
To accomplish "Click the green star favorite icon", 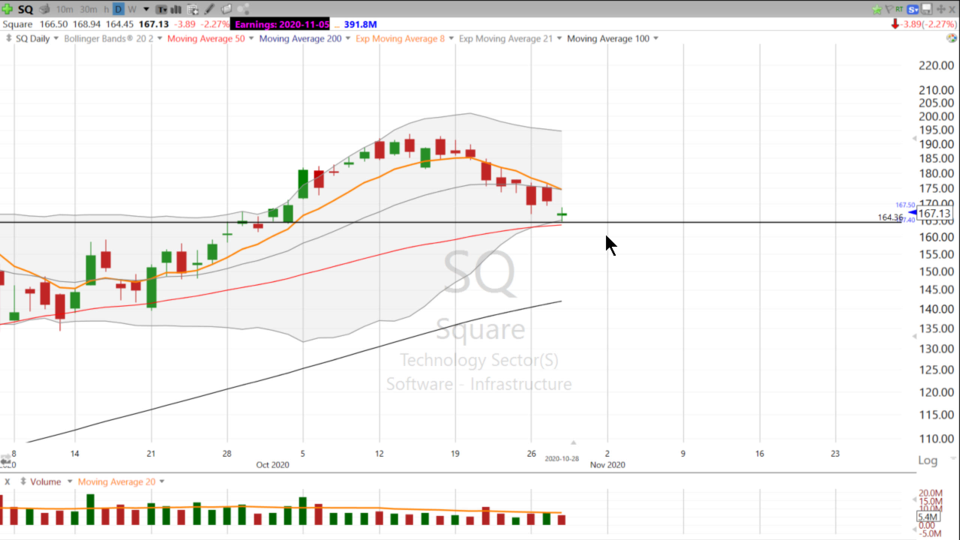I will point(877,9).
